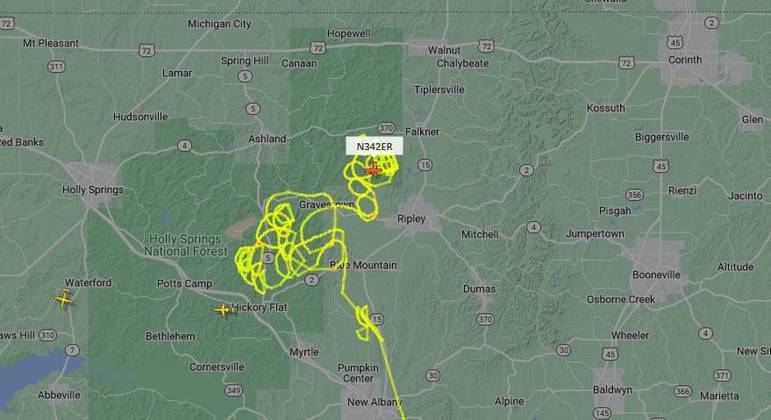Click the Ripley town label
The image size is (771, 420).
[x=411, y=218]
